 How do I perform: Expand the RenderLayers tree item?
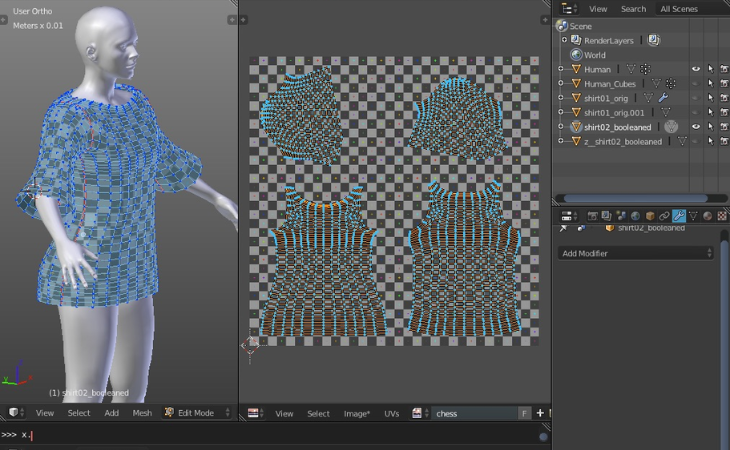[564, 40]
